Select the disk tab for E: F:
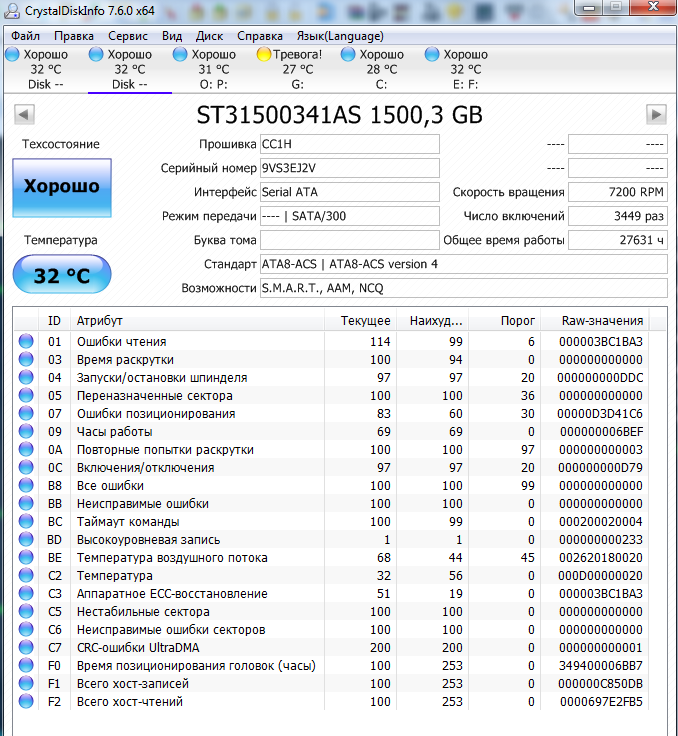Image resolution: width=678 pixels, height=736 pixels. [x=465, y=69]
